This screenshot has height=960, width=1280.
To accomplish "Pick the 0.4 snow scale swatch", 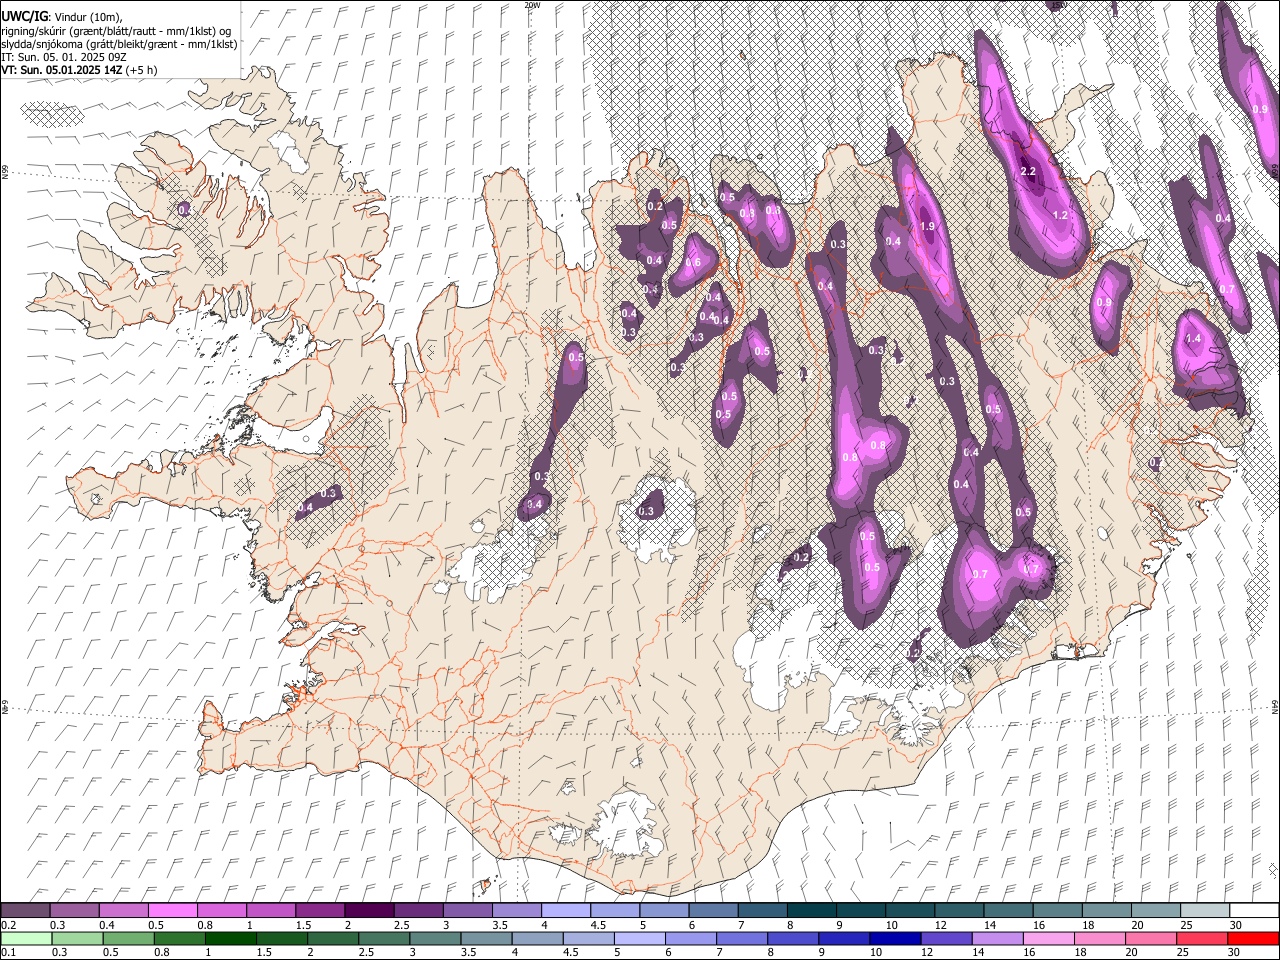I will pyautogui.click(x=123, y=910).
